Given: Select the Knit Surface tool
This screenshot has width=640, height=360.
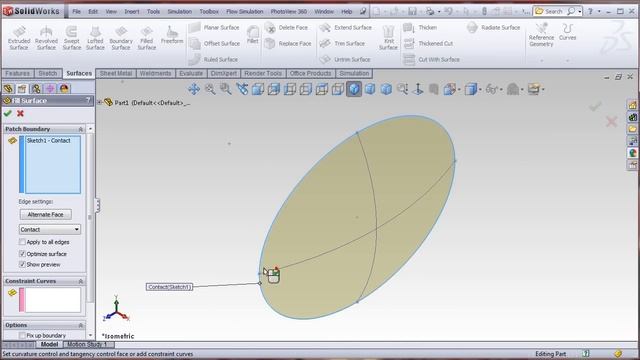Looking at the screenshot, I should (x=388, y=38).
